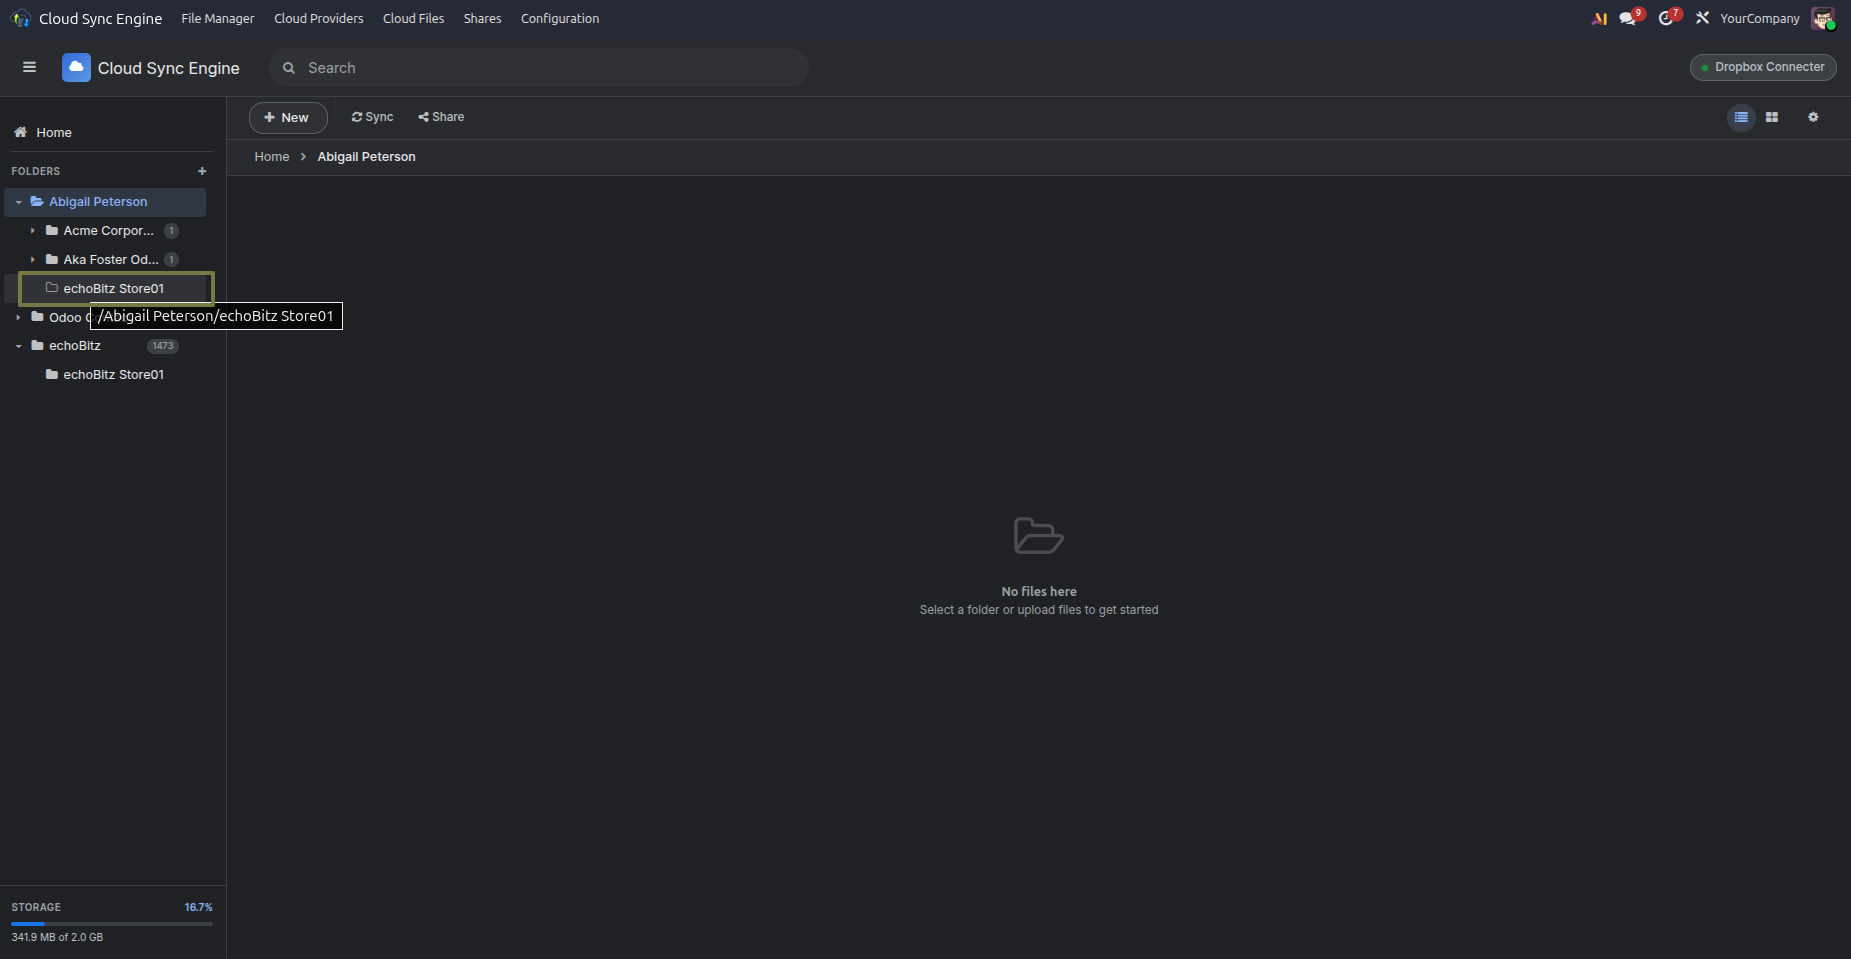This screenshot has height=959, width=1851.
Task: Focus the Search field
Action: tap(539, 67)
